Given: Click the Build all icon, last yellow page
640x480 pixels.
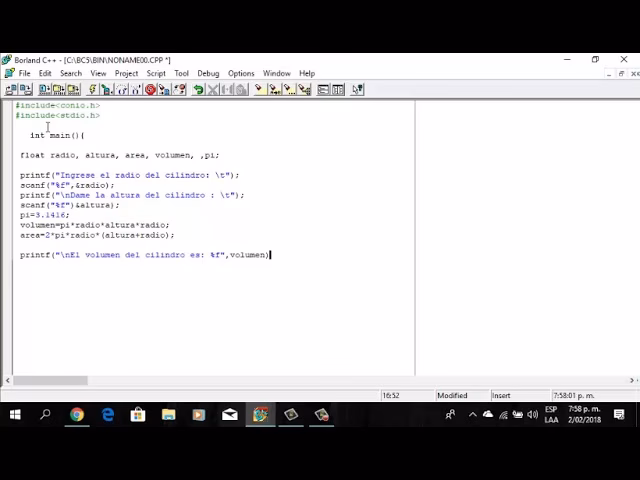Looking at the screenshot, I should [73, 89].
